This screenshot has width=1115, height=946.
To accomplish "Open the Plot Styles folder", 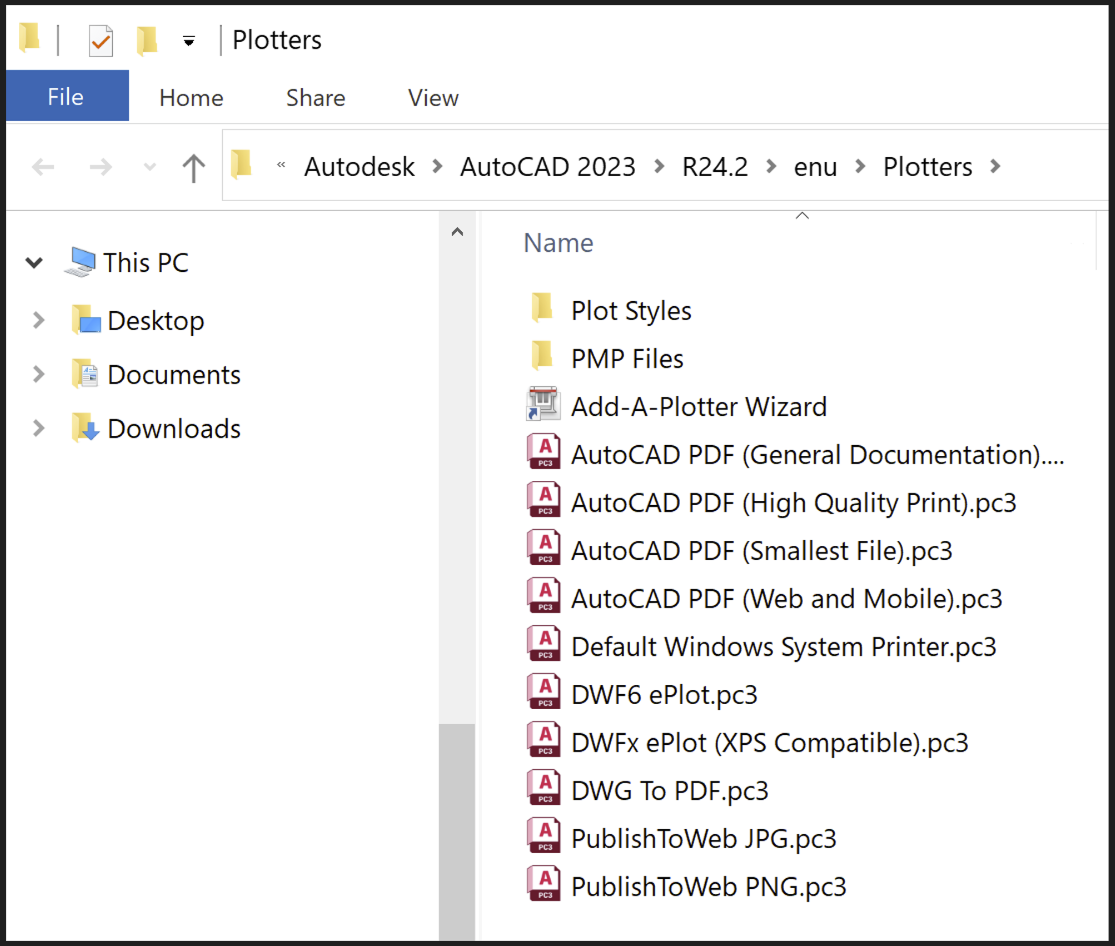I will (630, 310).
